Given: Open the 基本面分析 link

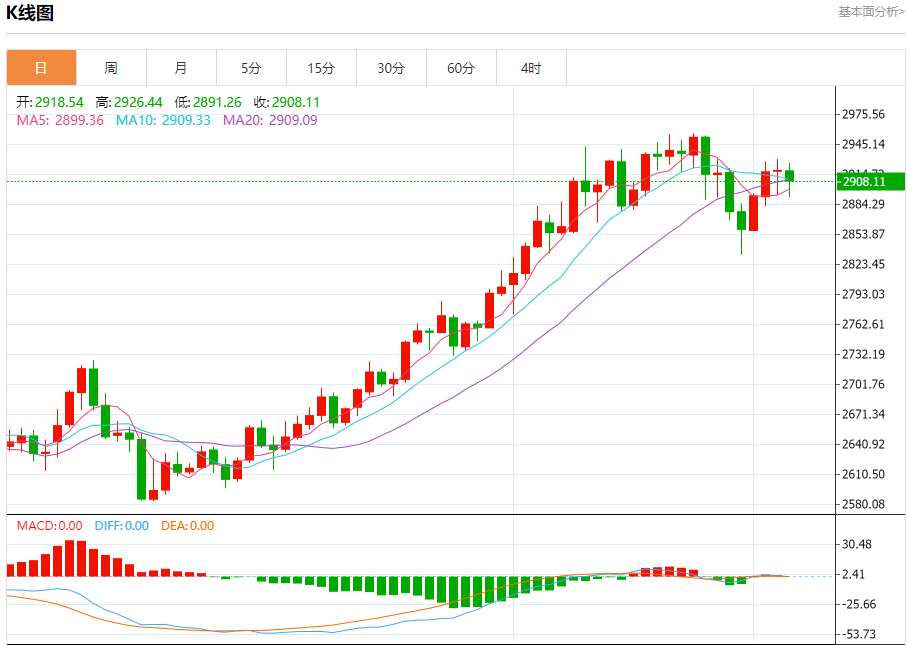Looking at the screenshot, I should 871,12.
